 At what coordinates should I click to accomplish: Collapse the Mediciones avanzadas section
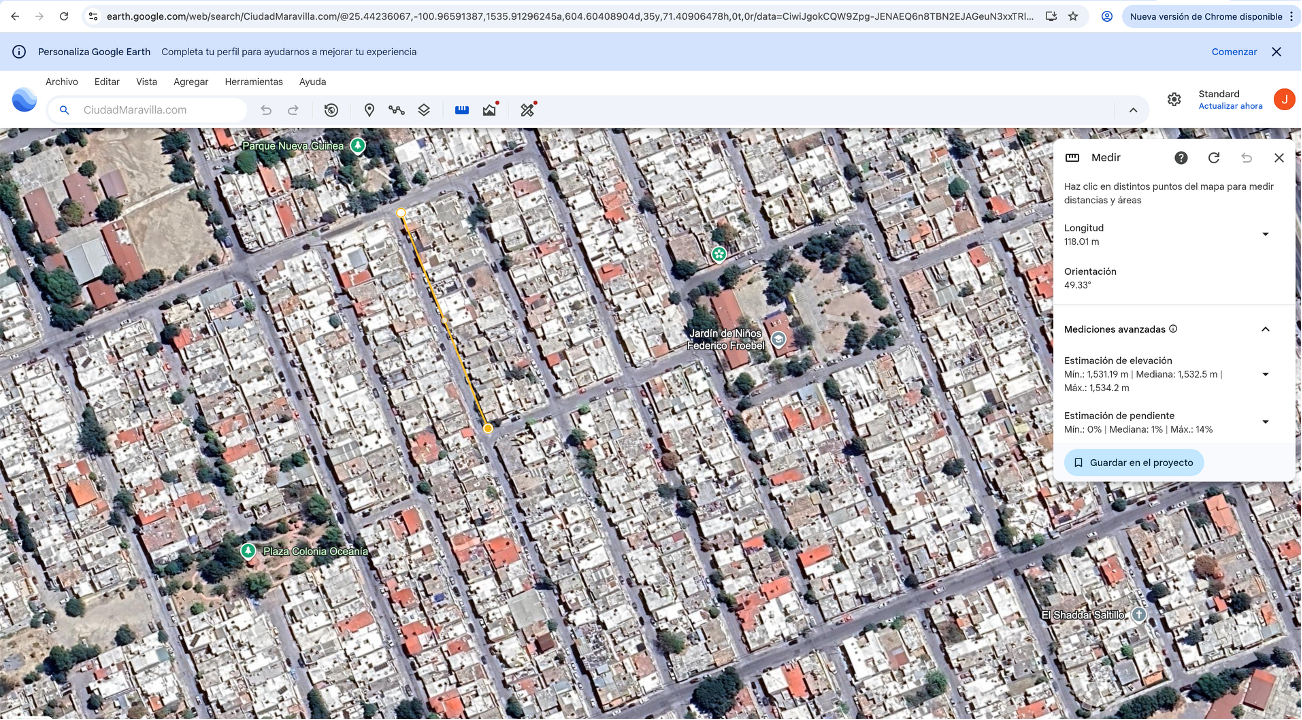click(x=1265, y=329)
